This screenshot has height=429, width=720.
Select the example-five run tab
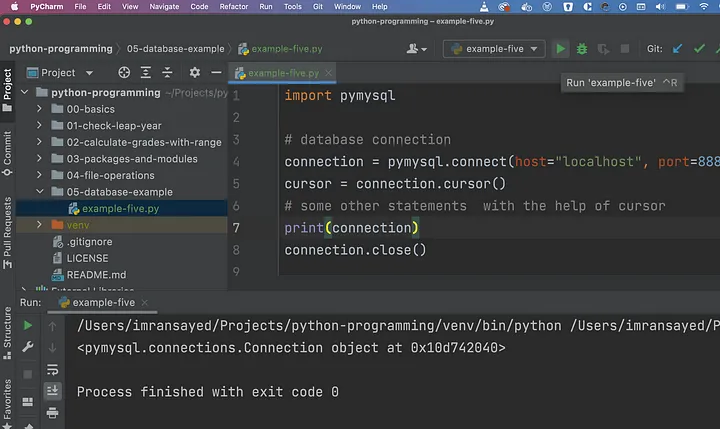point(102,303)
